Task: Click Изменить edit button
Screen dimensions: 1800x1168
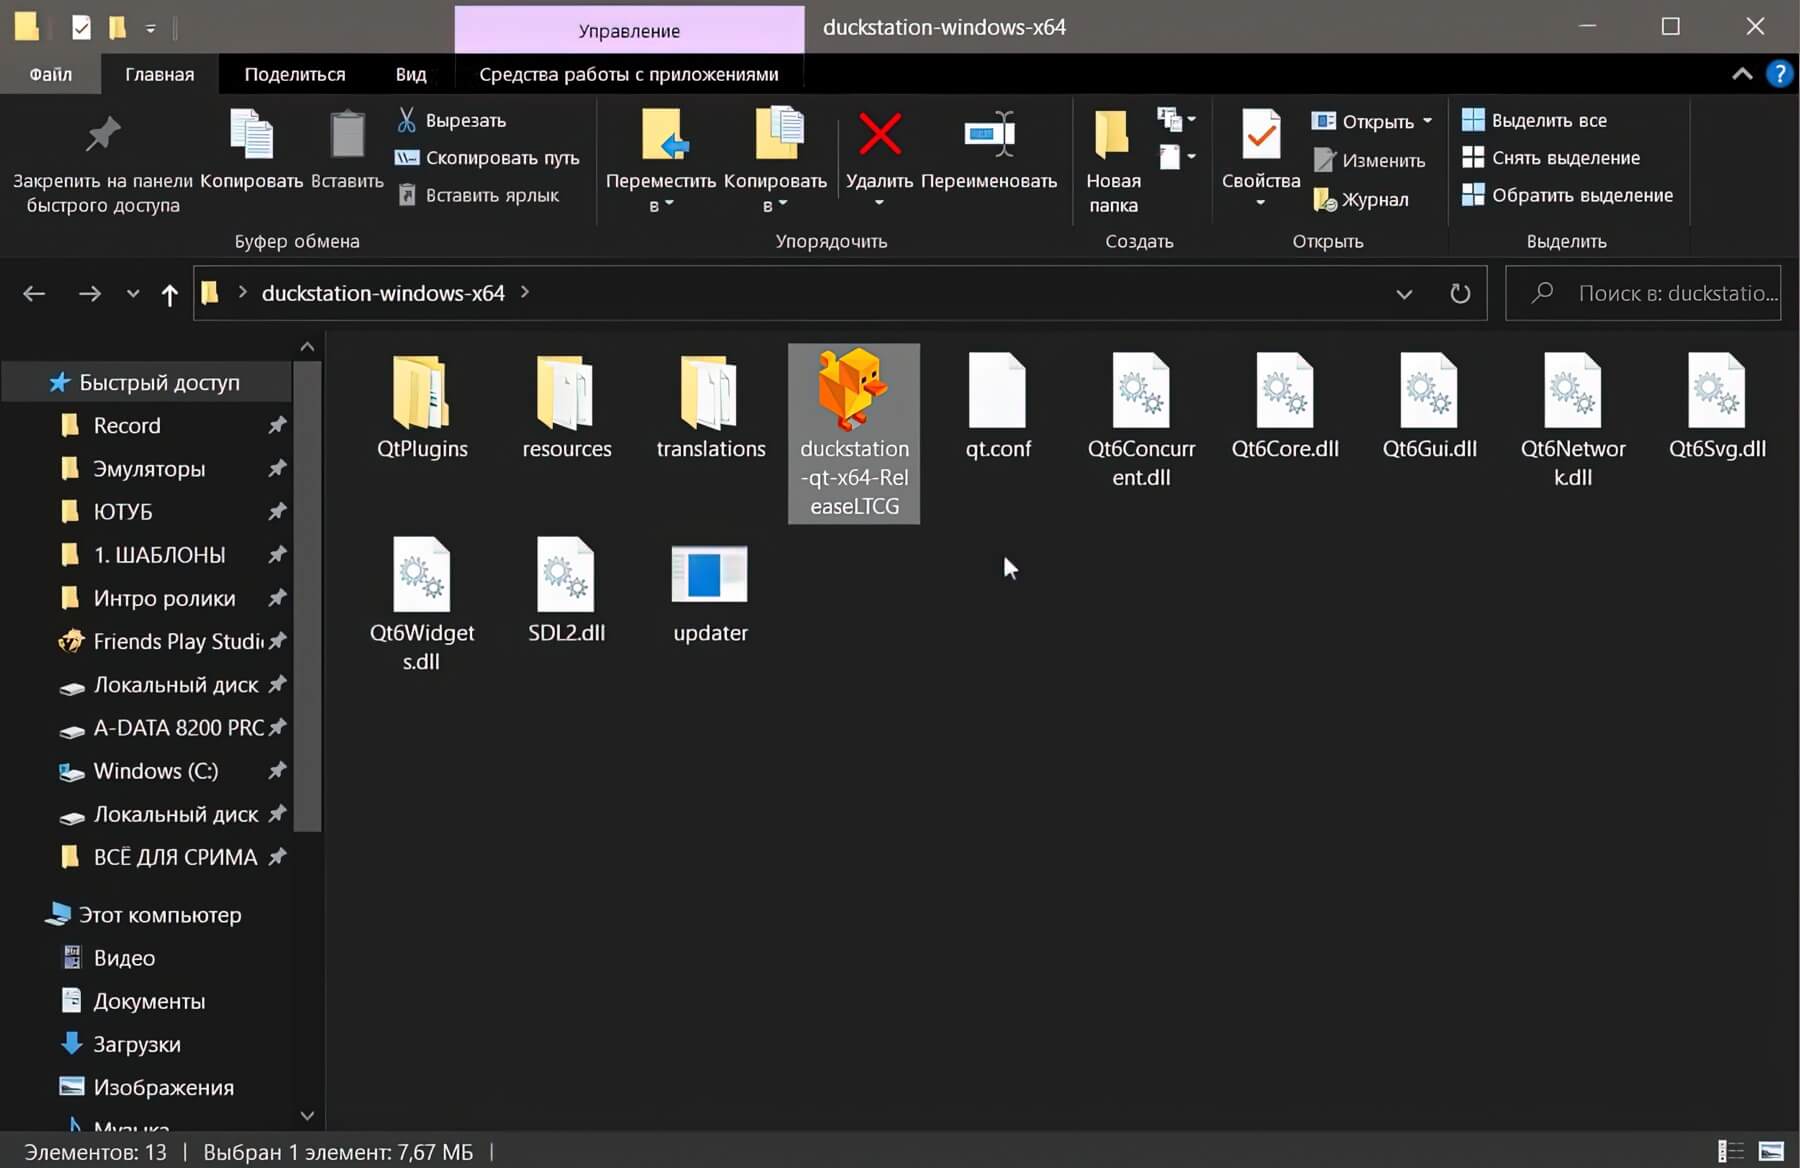Action: point(1369,160)
